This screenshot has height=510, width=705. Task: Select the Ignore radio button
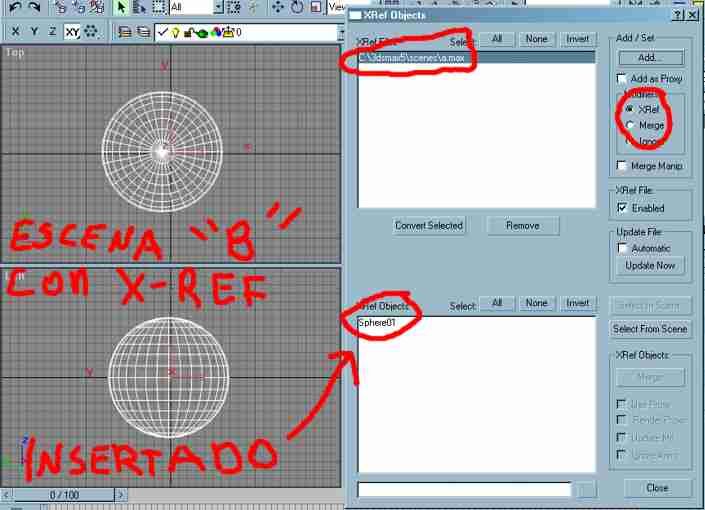[630, 141]
